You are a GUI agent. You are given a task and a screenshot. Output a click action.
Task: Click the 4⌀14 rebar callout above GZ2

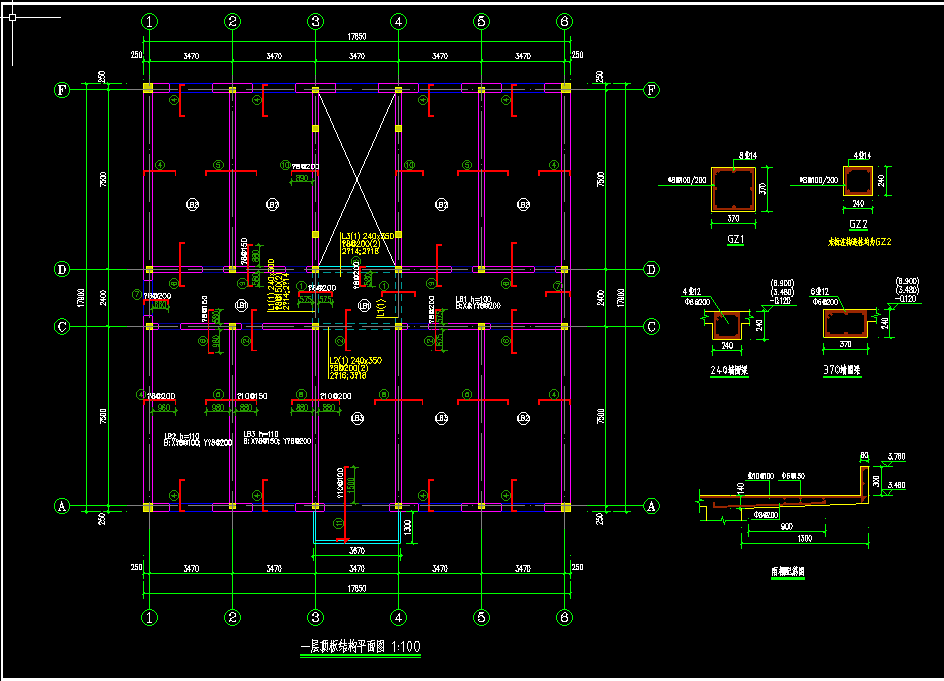862,155
